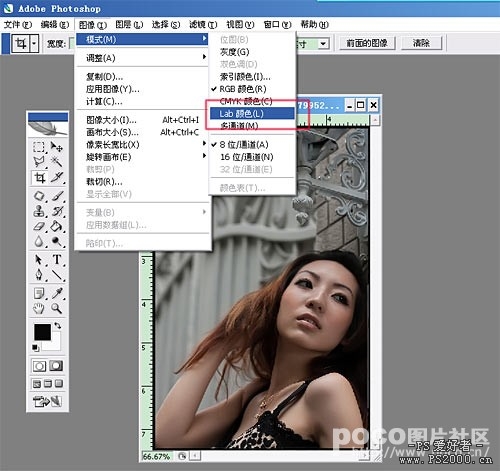The width and height of the screenshot is (500, 471).
Task: Open the 模式(M) submenu
Action: click(142, 40)
